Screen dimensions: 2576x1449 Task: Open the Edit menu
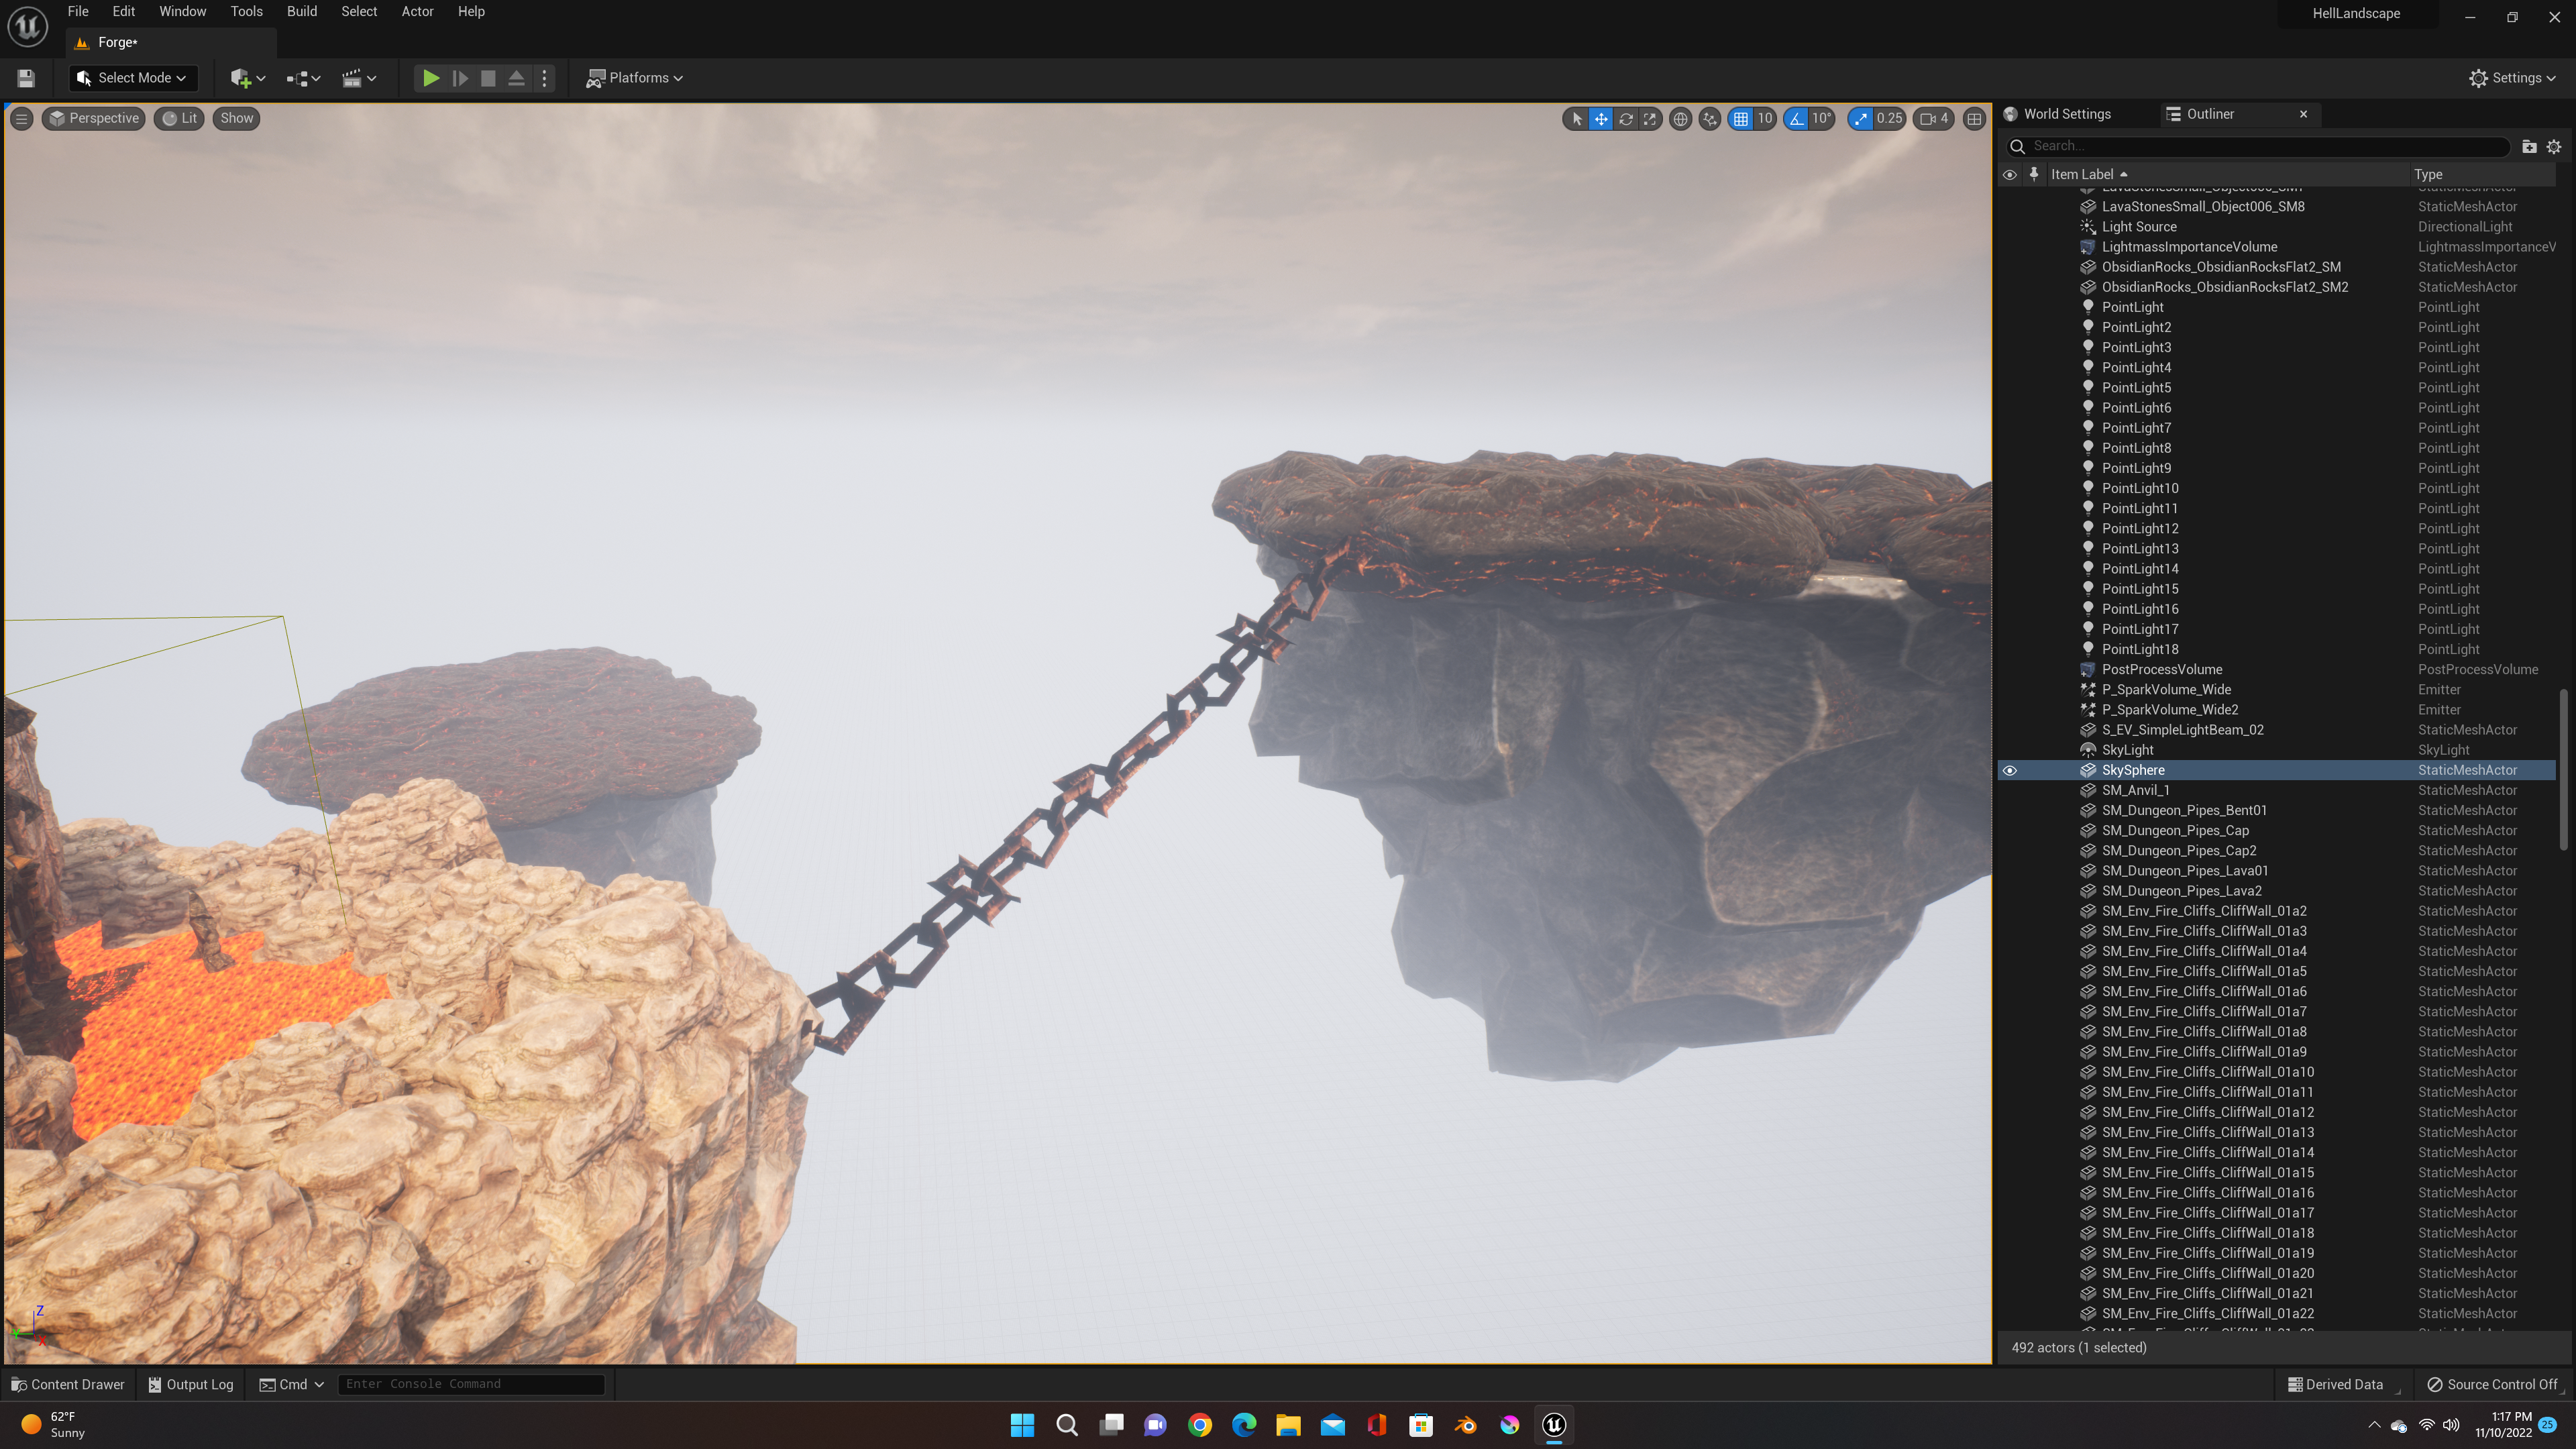124,12
